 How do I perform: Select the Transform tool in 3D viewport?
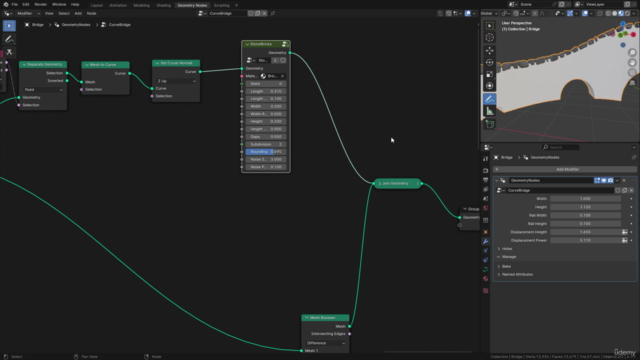pyautogui.click(x=489, y=86)
